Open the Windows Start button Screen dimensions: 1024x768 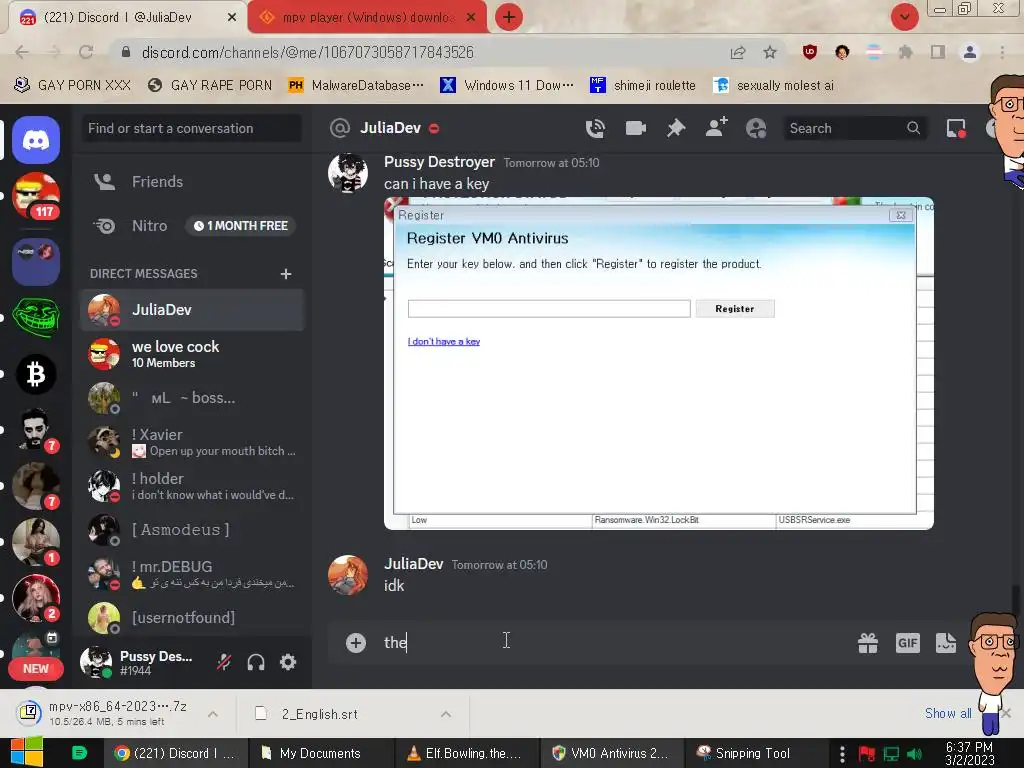pos(27,752)
